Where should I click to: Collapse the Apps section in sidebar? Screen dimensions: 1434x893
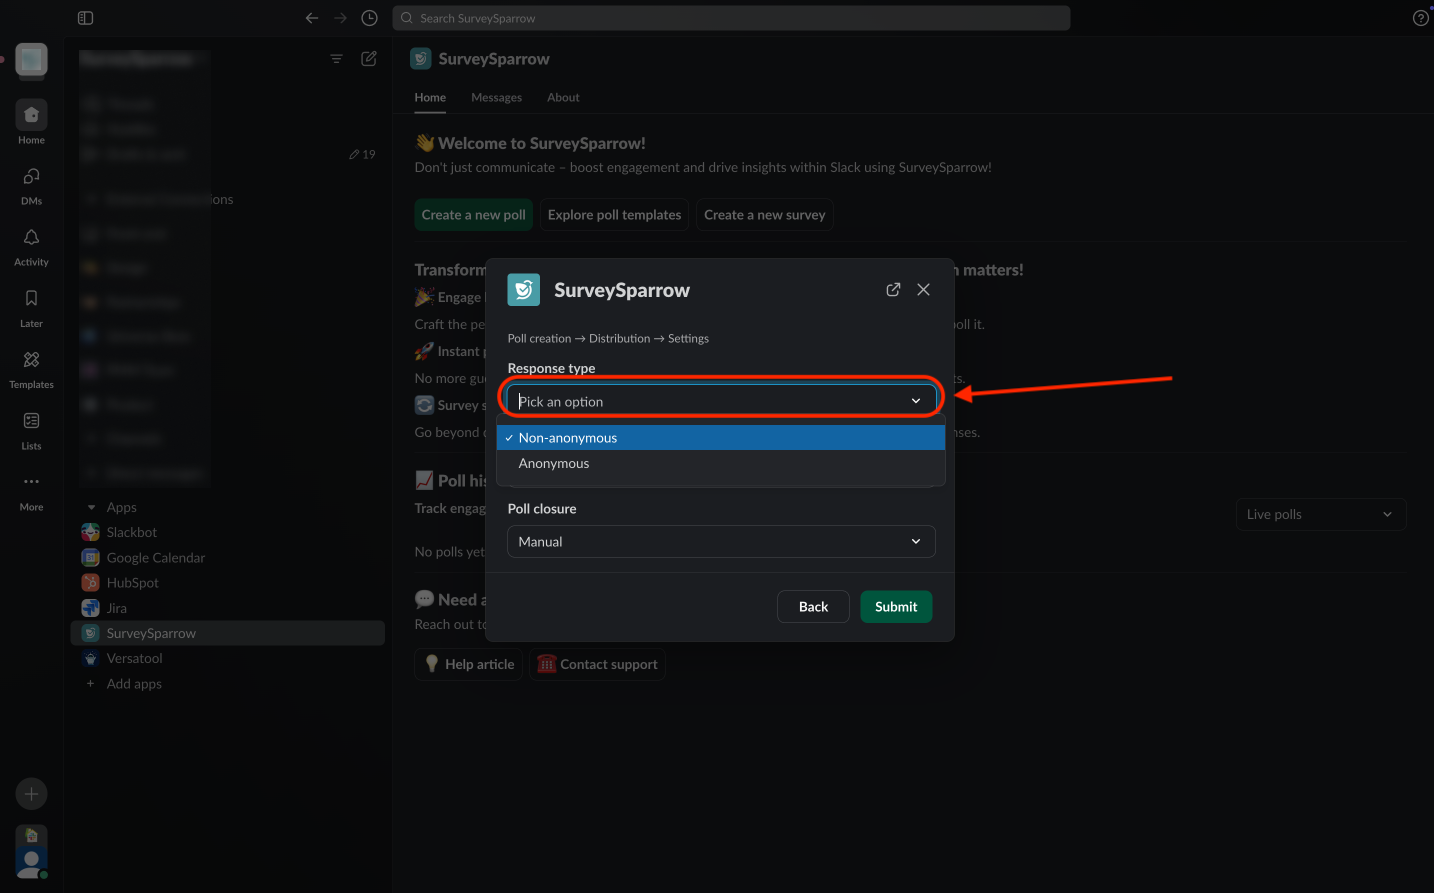(x=92, y=508)
